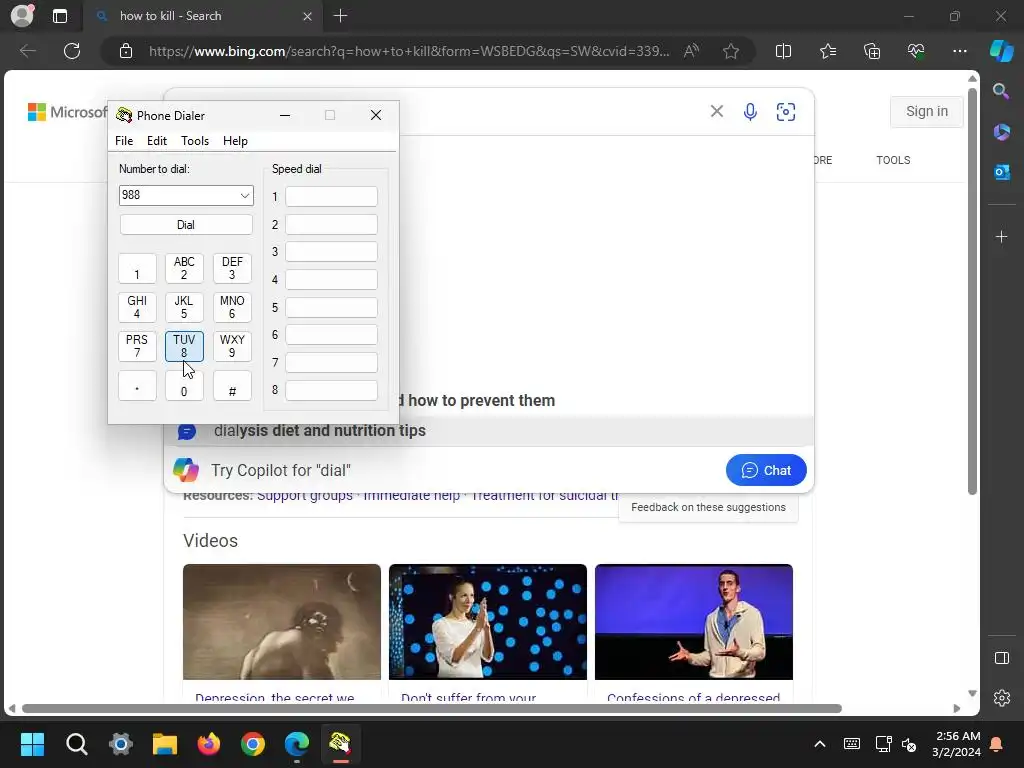This screenshot has width=1024, height=768.
Task: Tap keypad key PRS 7
Action: coord(137,346)
